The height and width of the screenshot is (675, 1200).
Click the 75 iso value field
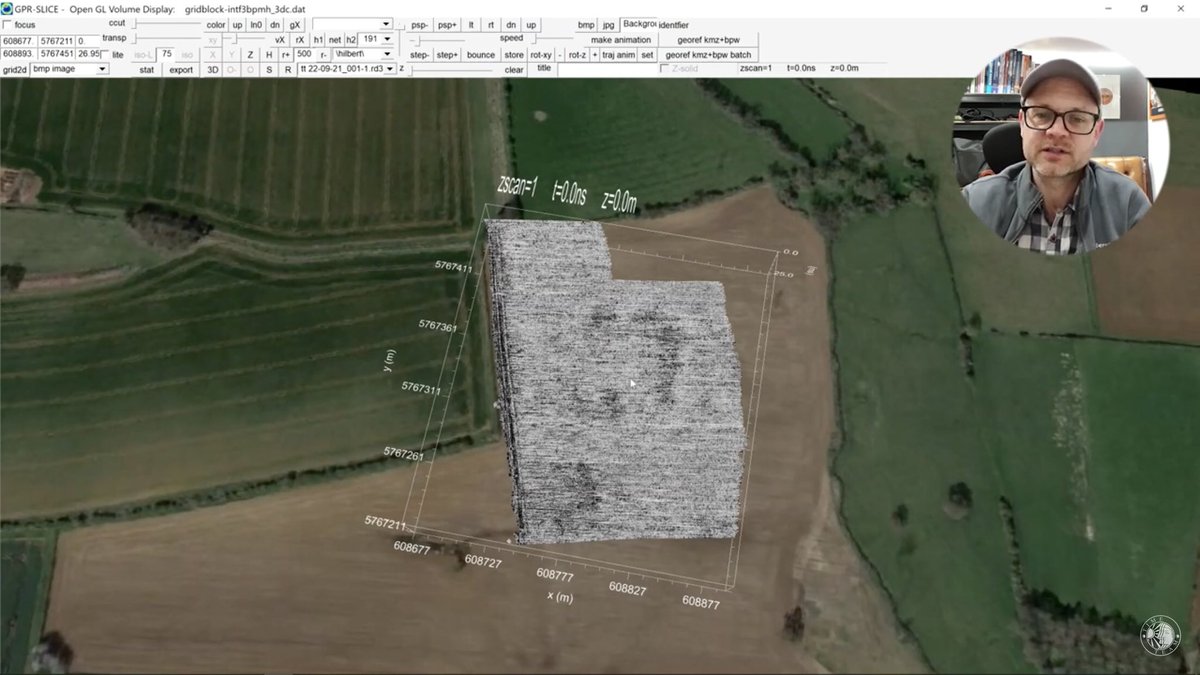(x=167, y=54)
